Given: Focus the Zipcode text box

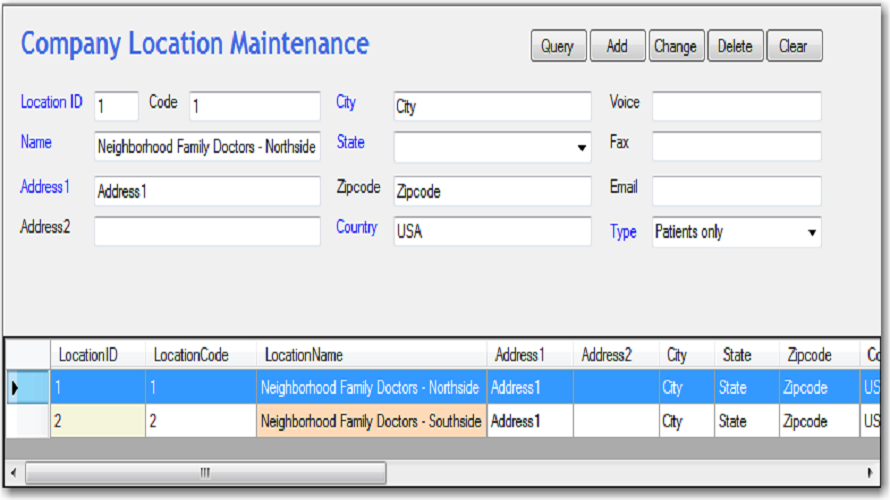Looking at the screenshot, I should [492, 191].
